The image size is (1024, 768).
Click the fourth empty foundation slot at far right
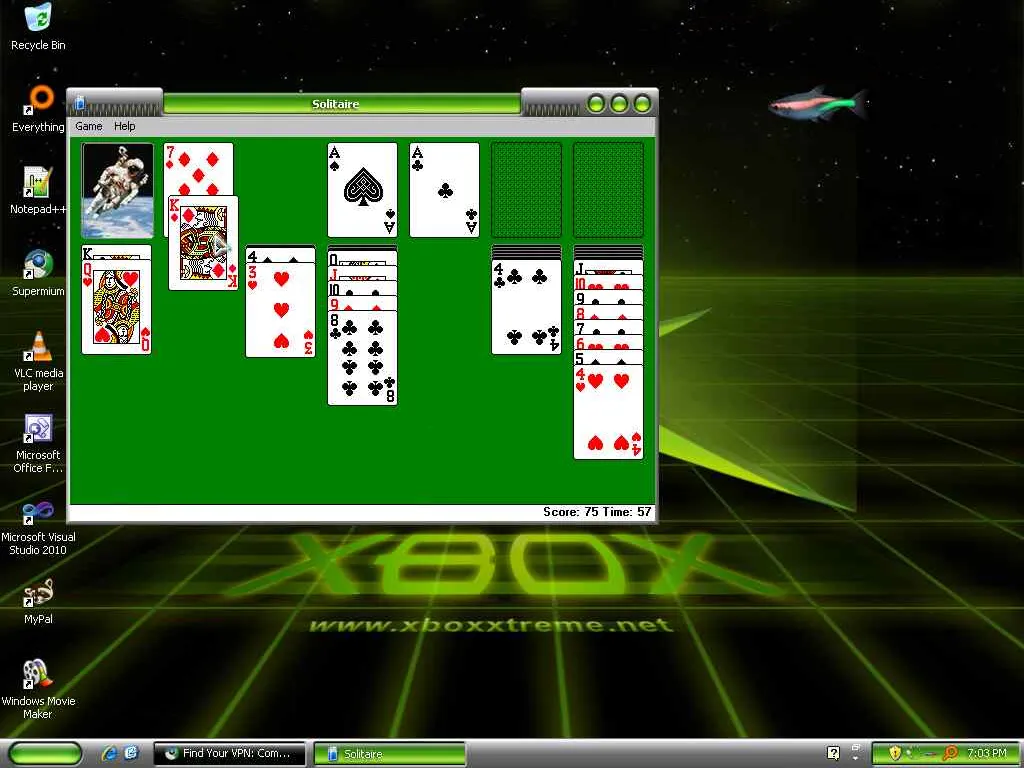pyautogui.click(x=609, y=190)
